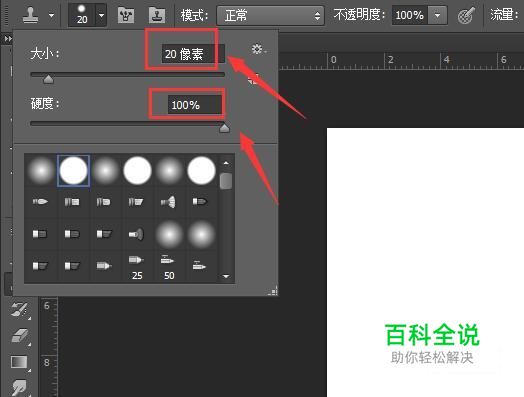Select the Clone Stamp tool icon
The height and width of the screenshot is (397, 524).
point(30,15)
